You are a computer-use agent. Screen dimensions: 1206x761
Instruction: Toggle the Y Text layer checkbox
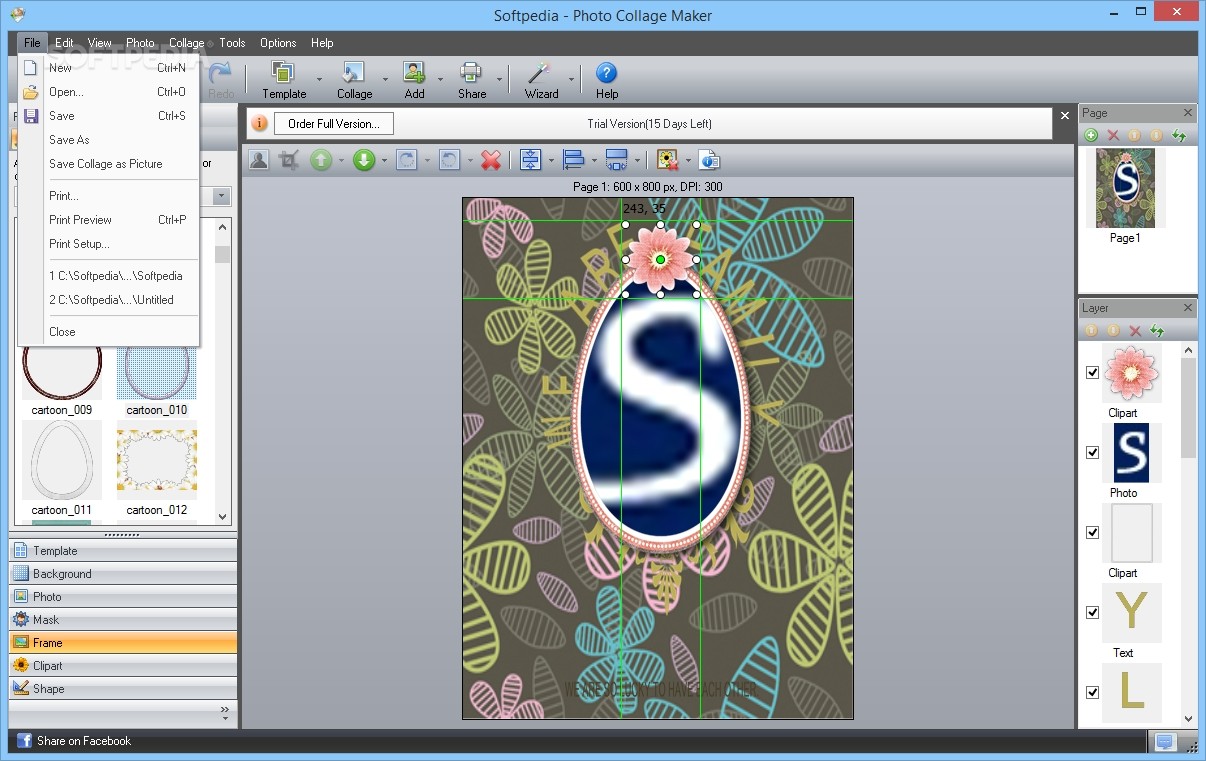(1092, 612)
